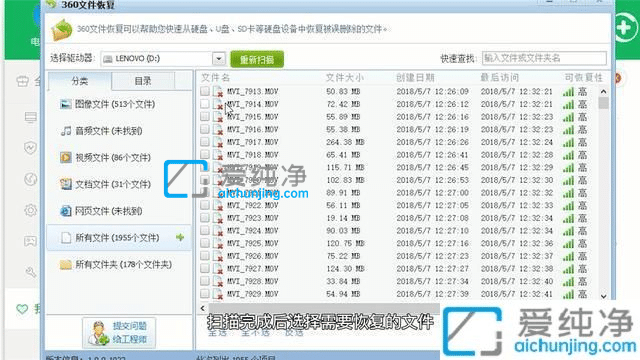Check the box for MVI_7913.MOV
The image size is (640, 360).
coord(205,91)
